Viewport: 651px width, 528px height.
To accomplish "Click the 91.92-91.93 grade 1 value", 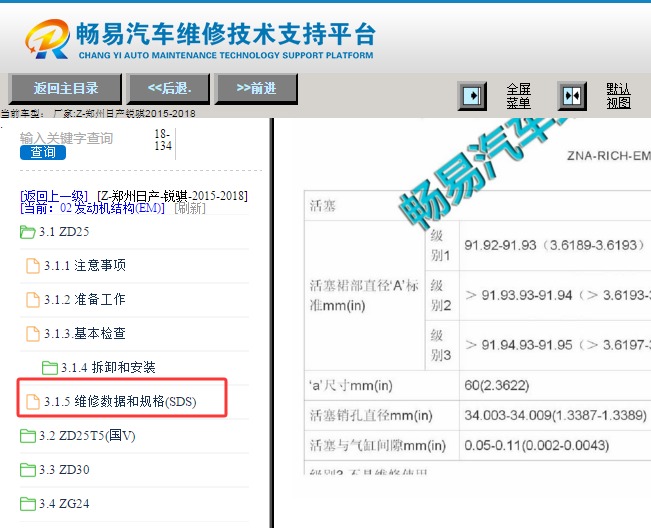I will click(x=555, y=245).
